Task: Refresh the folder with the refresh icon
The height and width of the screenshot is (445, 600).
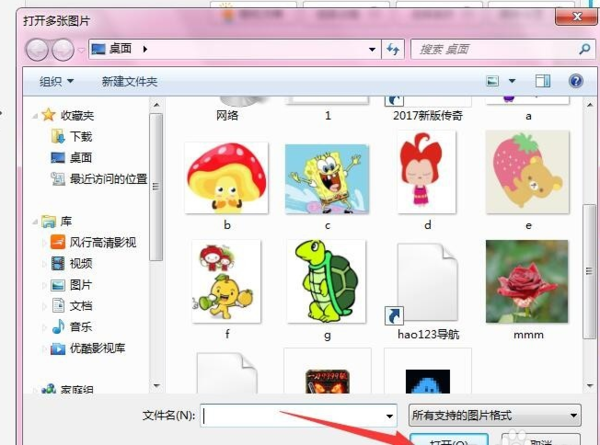Action: (x=393, y=49)
